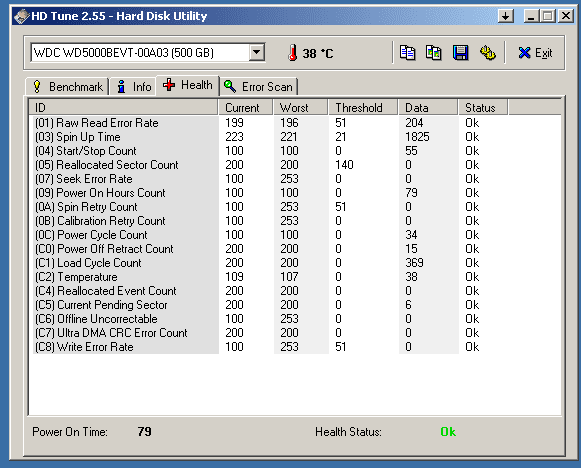
Task: Save results with the floppy disk icon
Action: pos(461,53)
